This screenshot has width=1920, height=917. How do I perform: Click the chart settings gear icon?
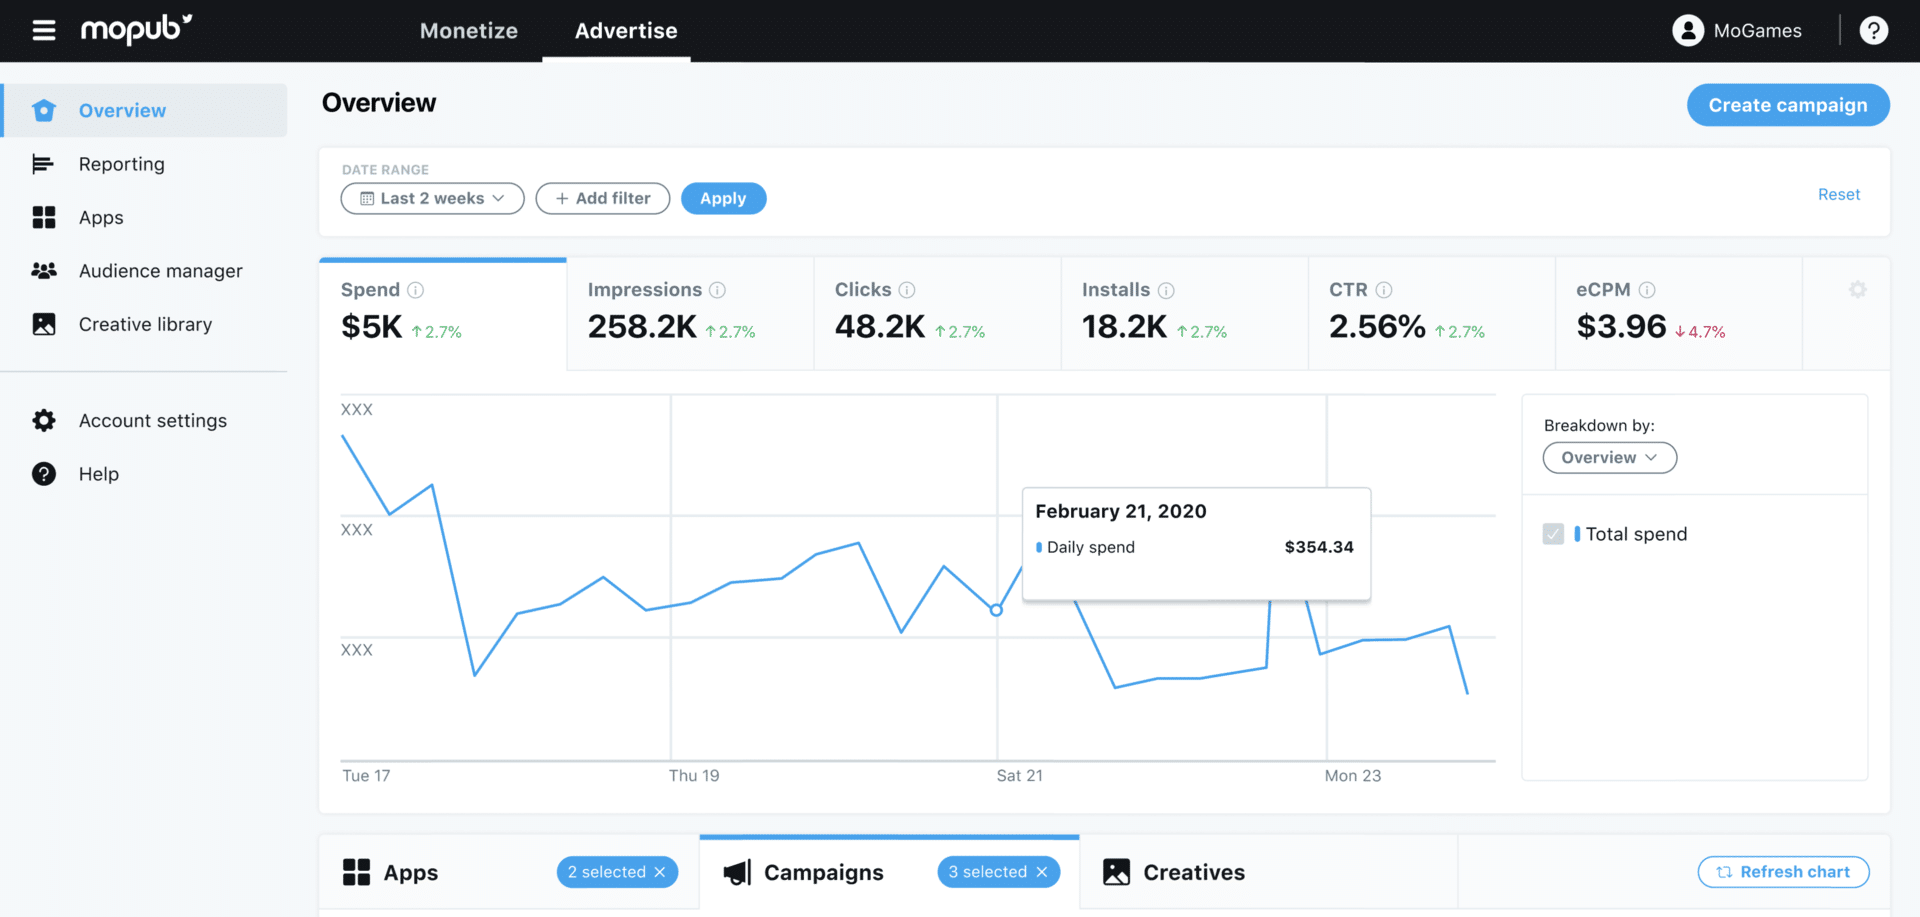tap(1857, 289)
